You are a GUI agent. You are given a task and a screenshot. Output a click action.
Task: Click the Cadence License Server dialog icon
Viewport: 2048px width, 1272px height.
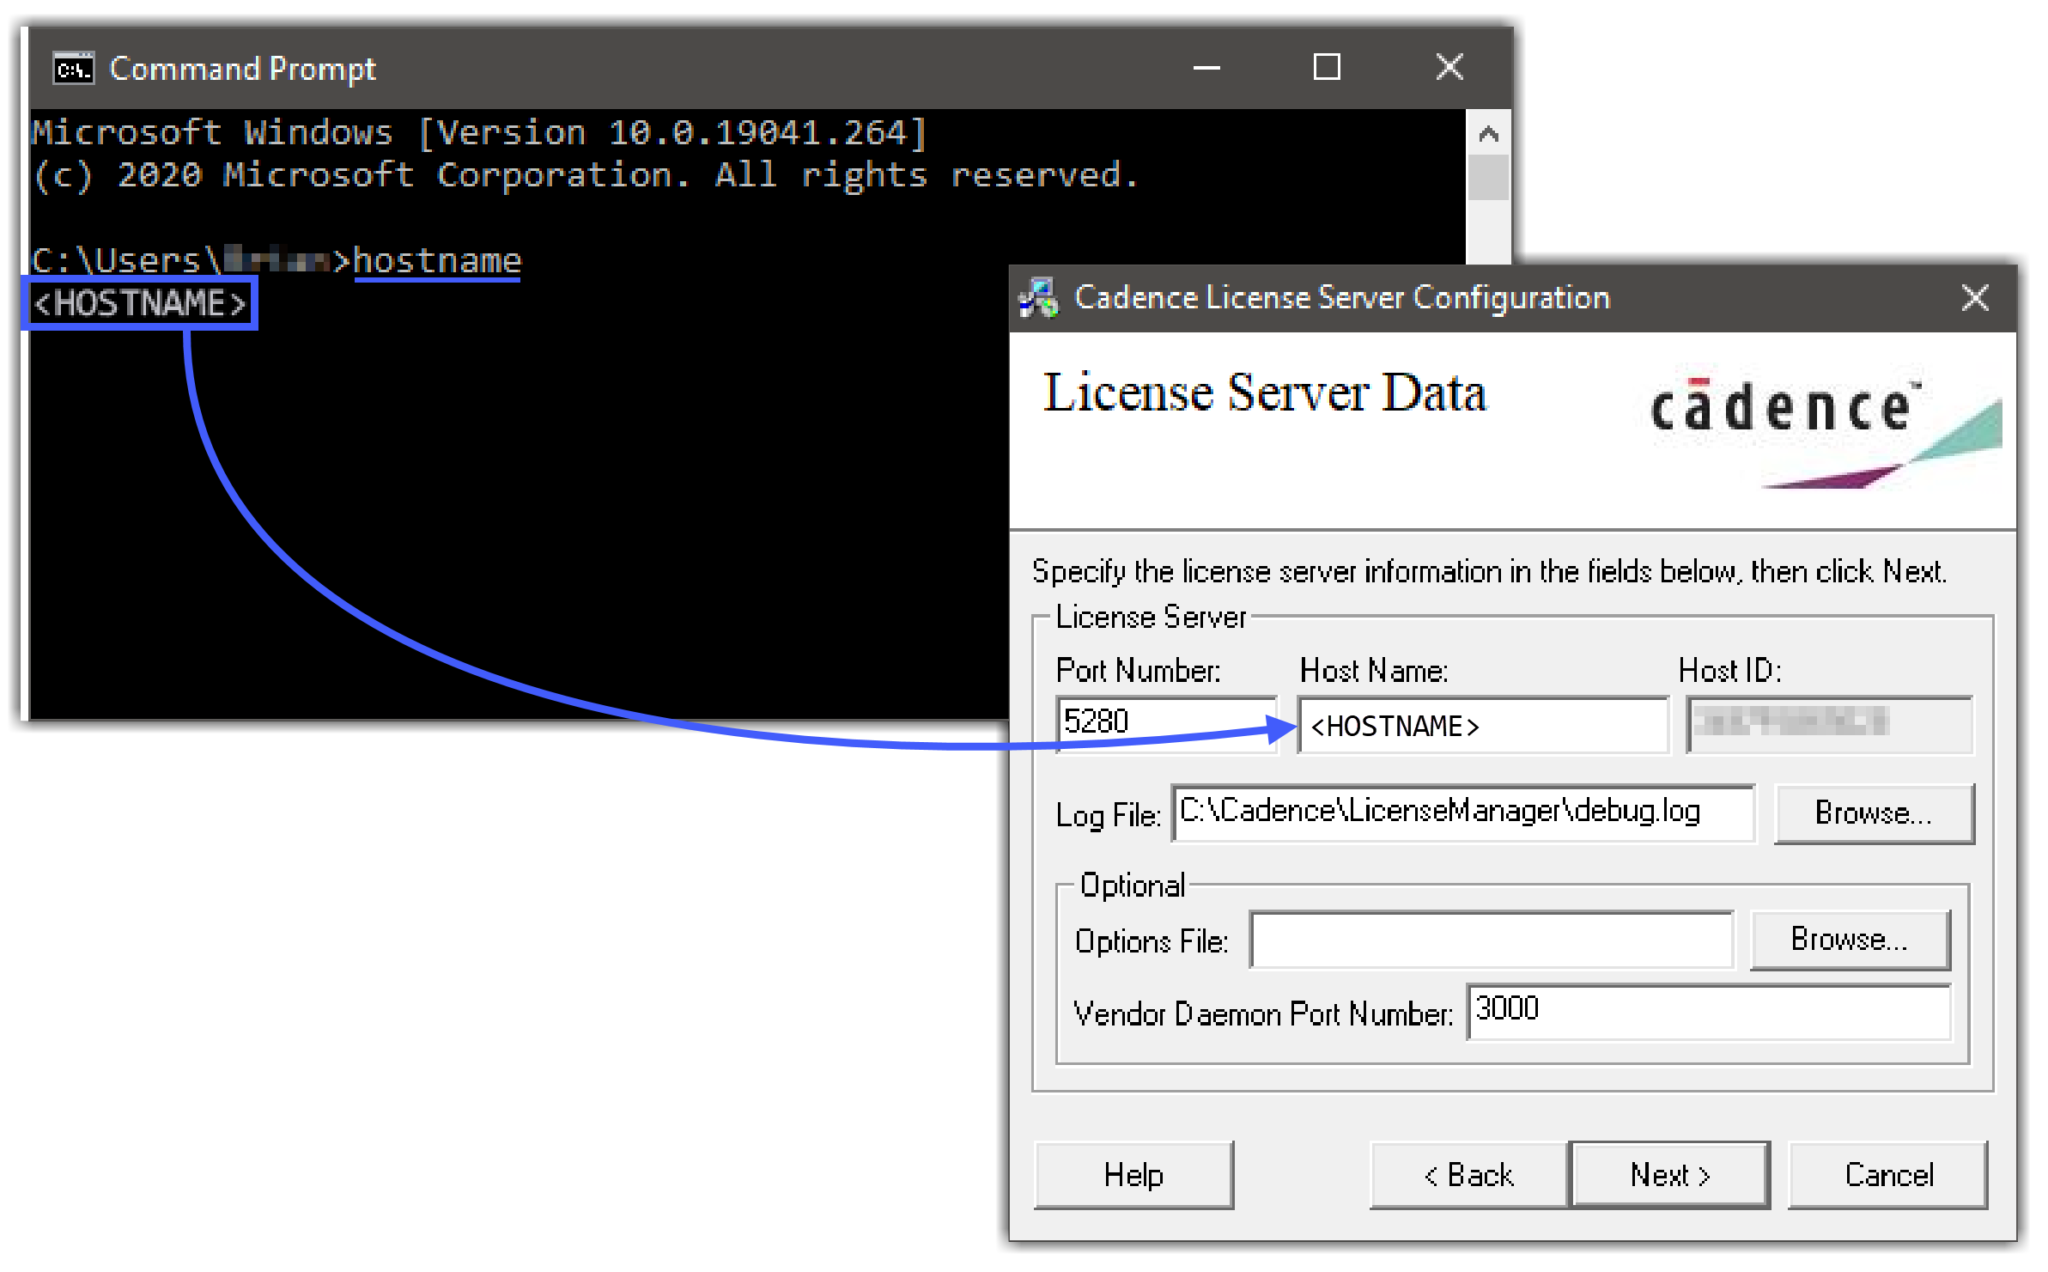click(1039, 298)
